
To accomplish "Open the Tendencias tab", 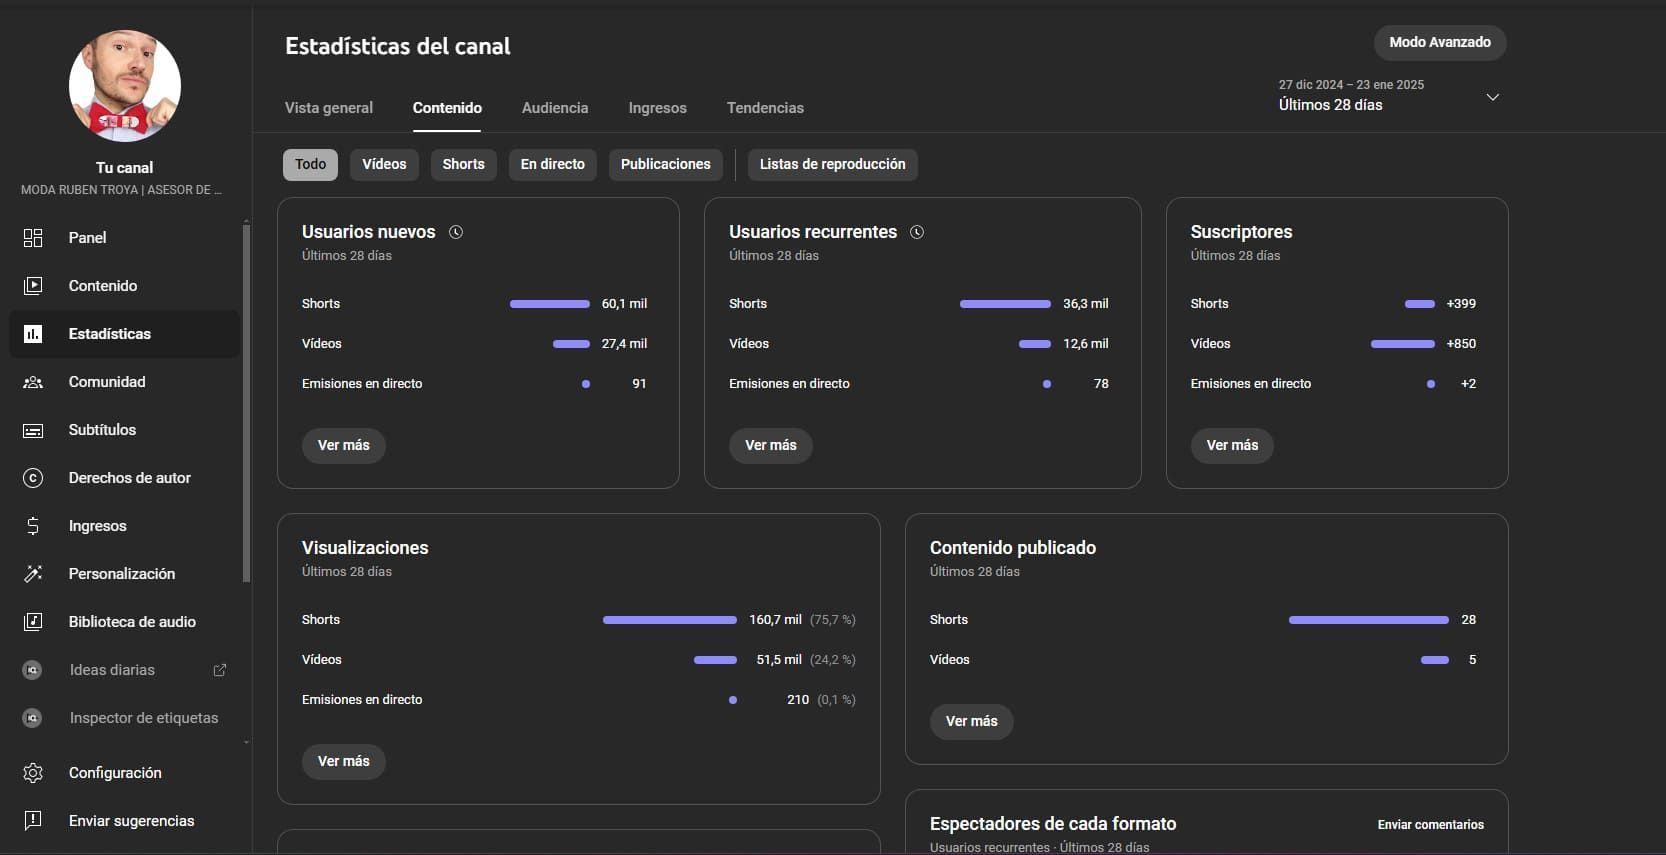I will point(765,108).
